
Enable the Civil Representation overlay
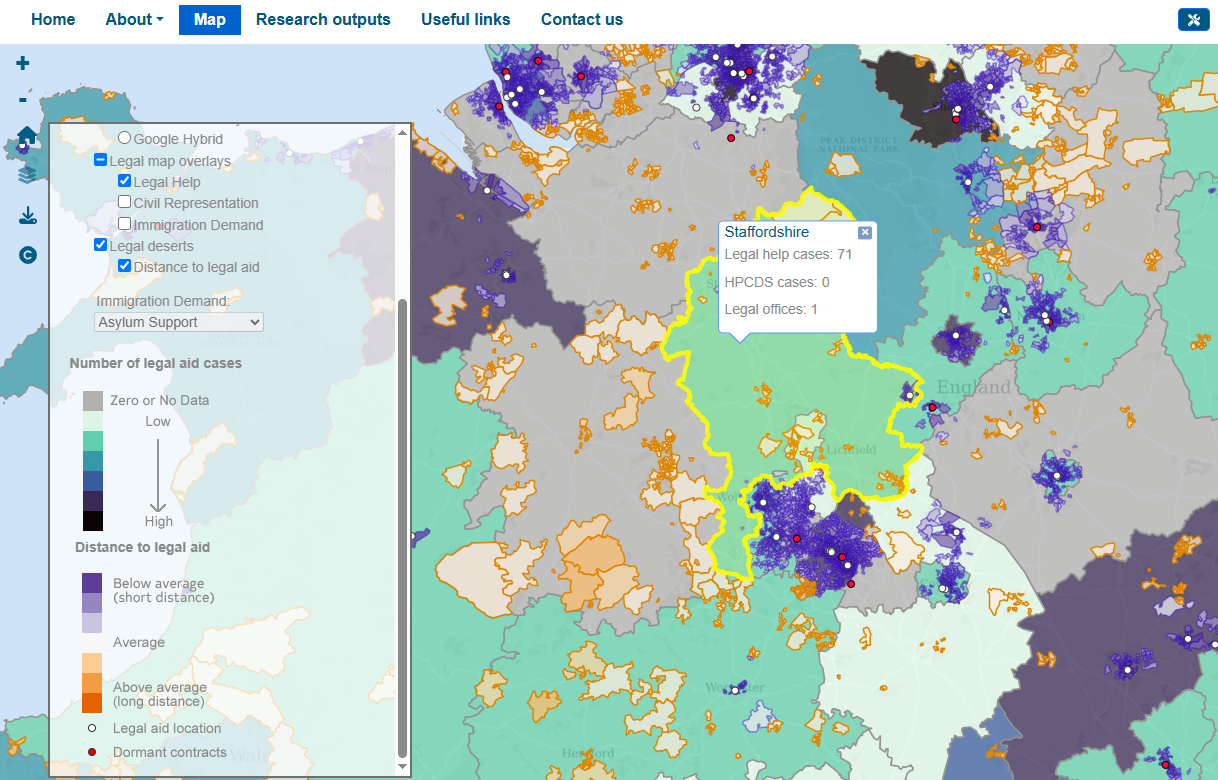[x=125, y=202]
